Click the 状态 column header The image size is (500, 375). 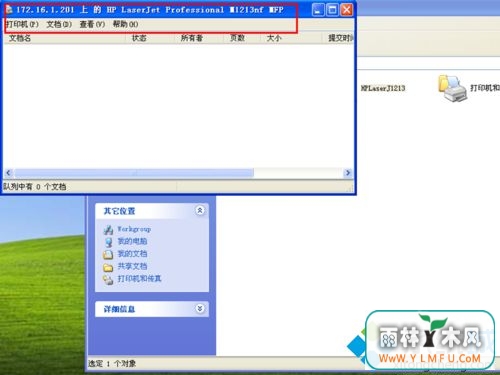tap(152, 38)
